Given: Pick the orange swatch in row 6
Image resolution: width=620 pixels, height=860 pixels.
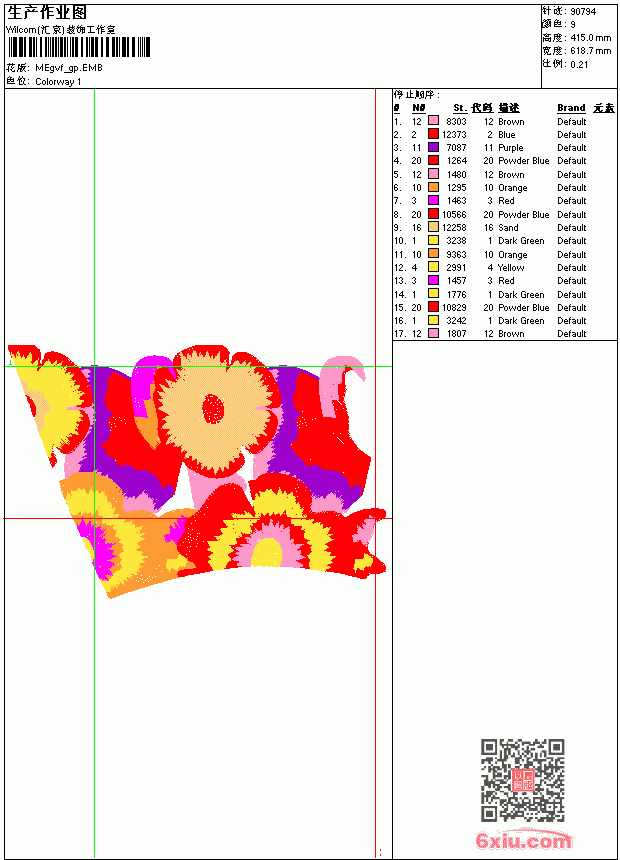Looking at the screenshot, I should 433,187.
